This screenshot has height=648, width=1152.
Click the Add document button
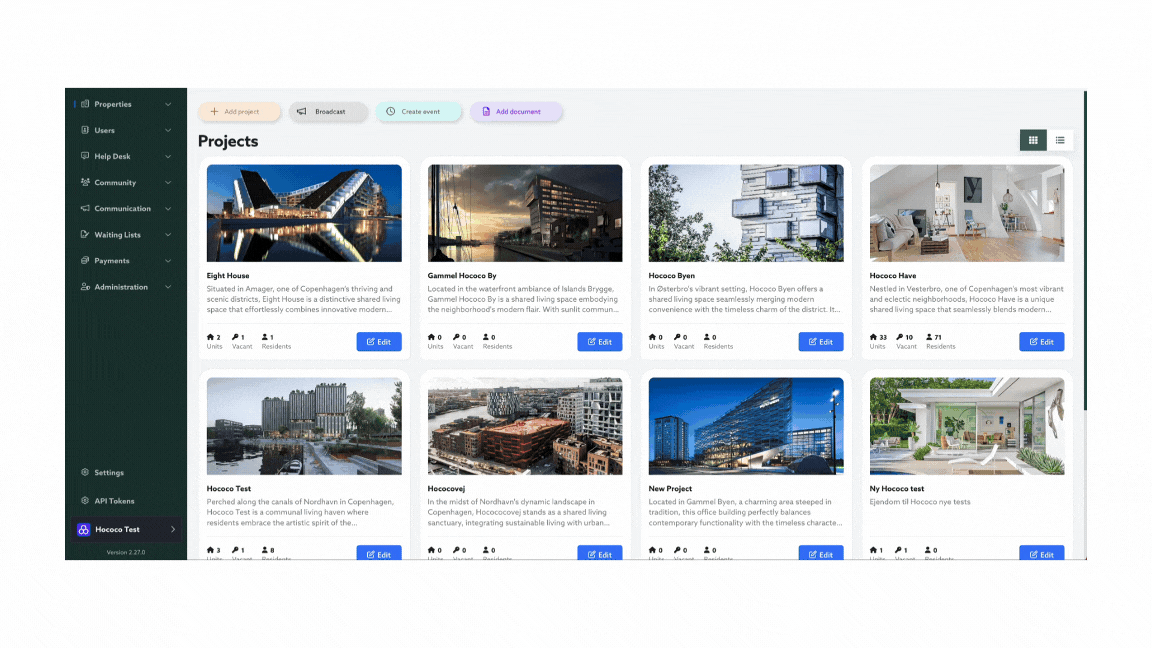point(516,112)
